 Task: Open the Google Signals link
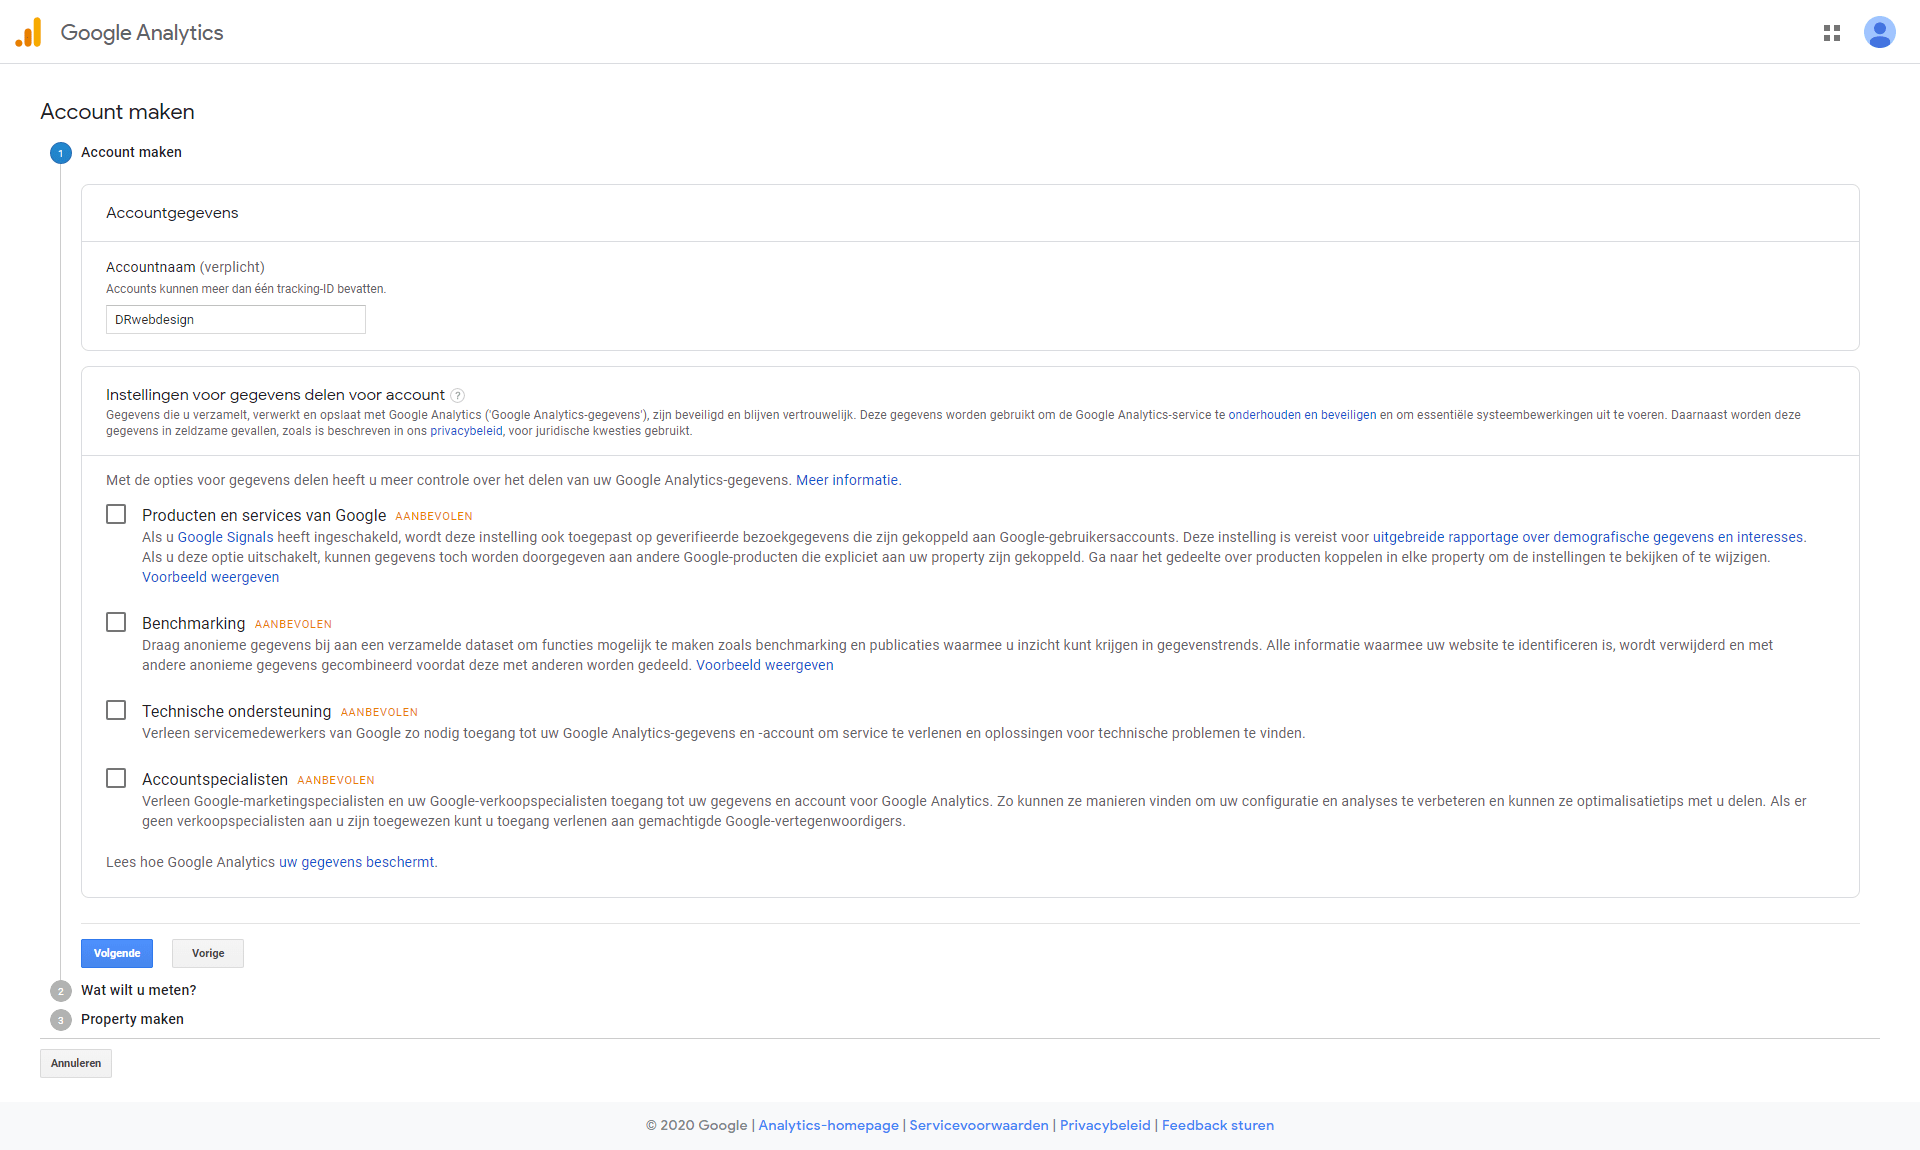coord(225,537)
